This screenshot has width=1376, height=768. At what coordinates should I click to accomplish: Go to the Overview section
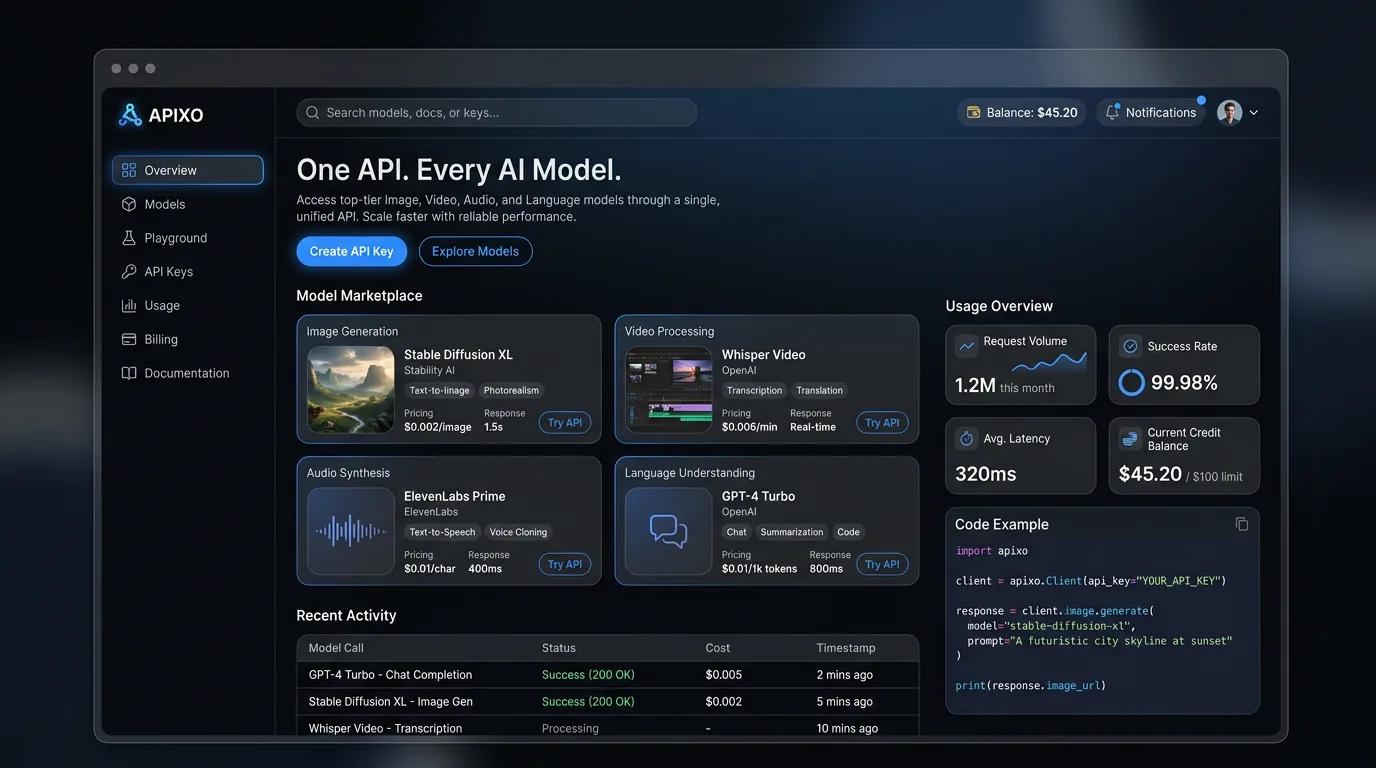(188, 170)
